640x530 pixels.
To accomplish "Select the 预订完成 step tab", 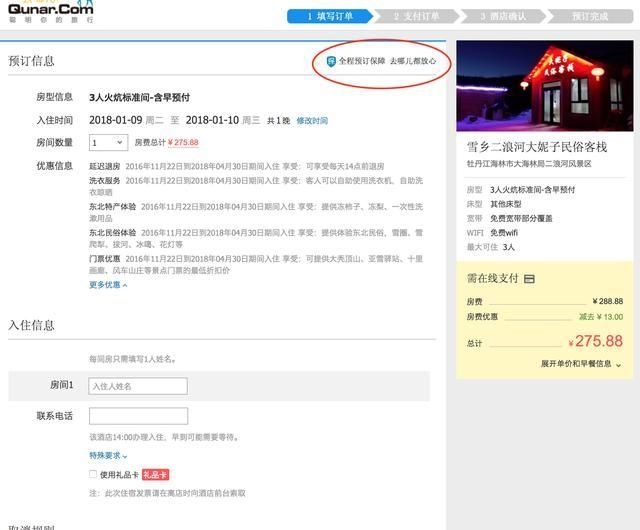I will 590,16.
